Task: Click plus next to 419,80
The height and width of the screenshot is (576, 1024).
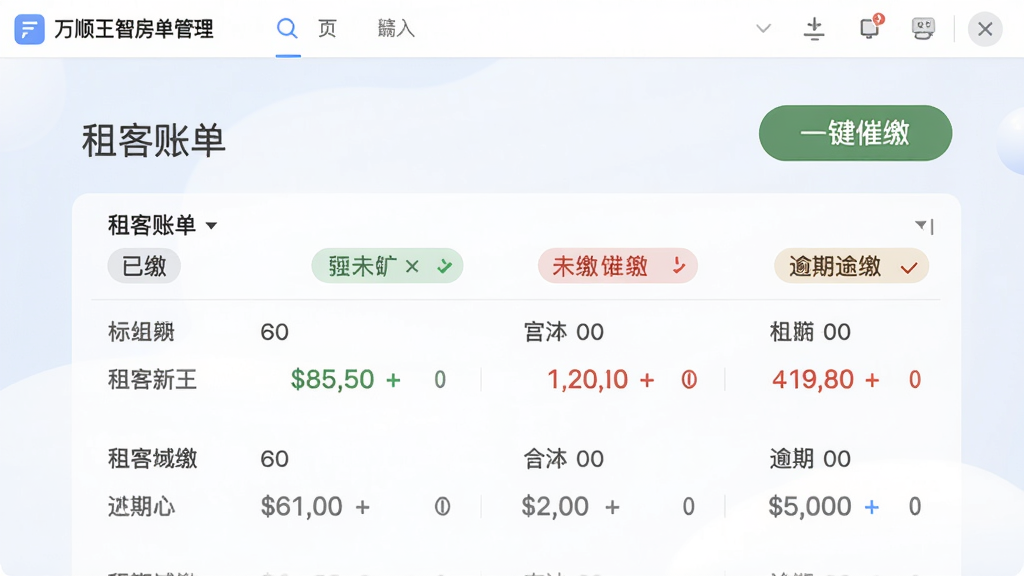Action: [872, 379]
